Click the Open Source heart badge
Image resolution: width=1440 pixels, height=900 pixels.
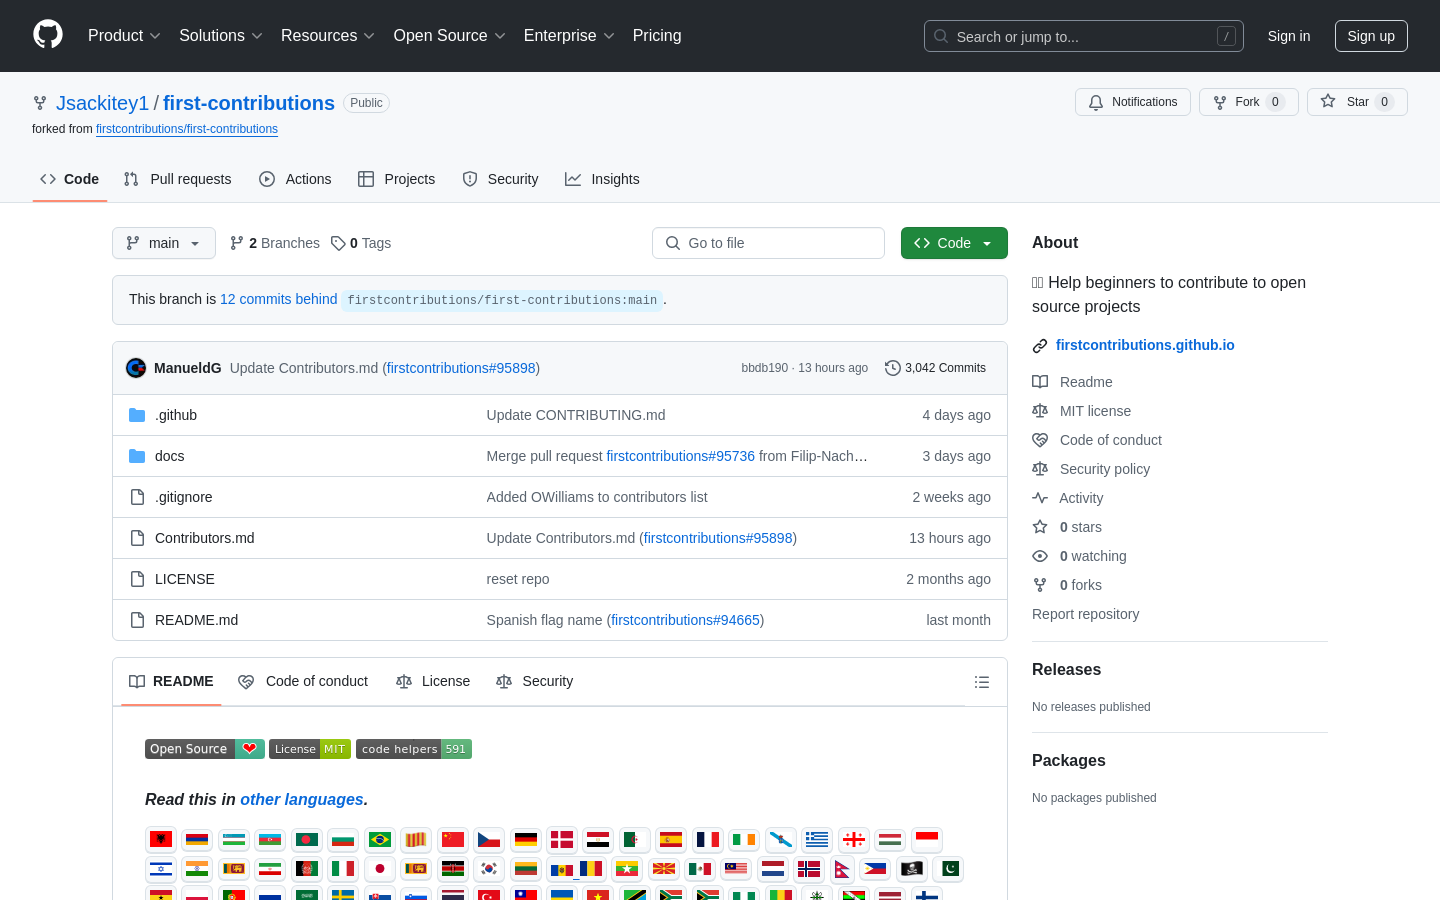click(x=205, y=749)
